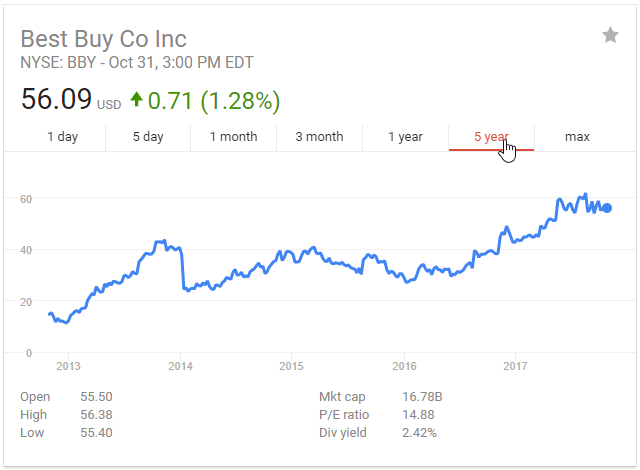Click the Best Buy Co Inc title
Viewport: 640px width, 470px height.
(x=104, y=39)
